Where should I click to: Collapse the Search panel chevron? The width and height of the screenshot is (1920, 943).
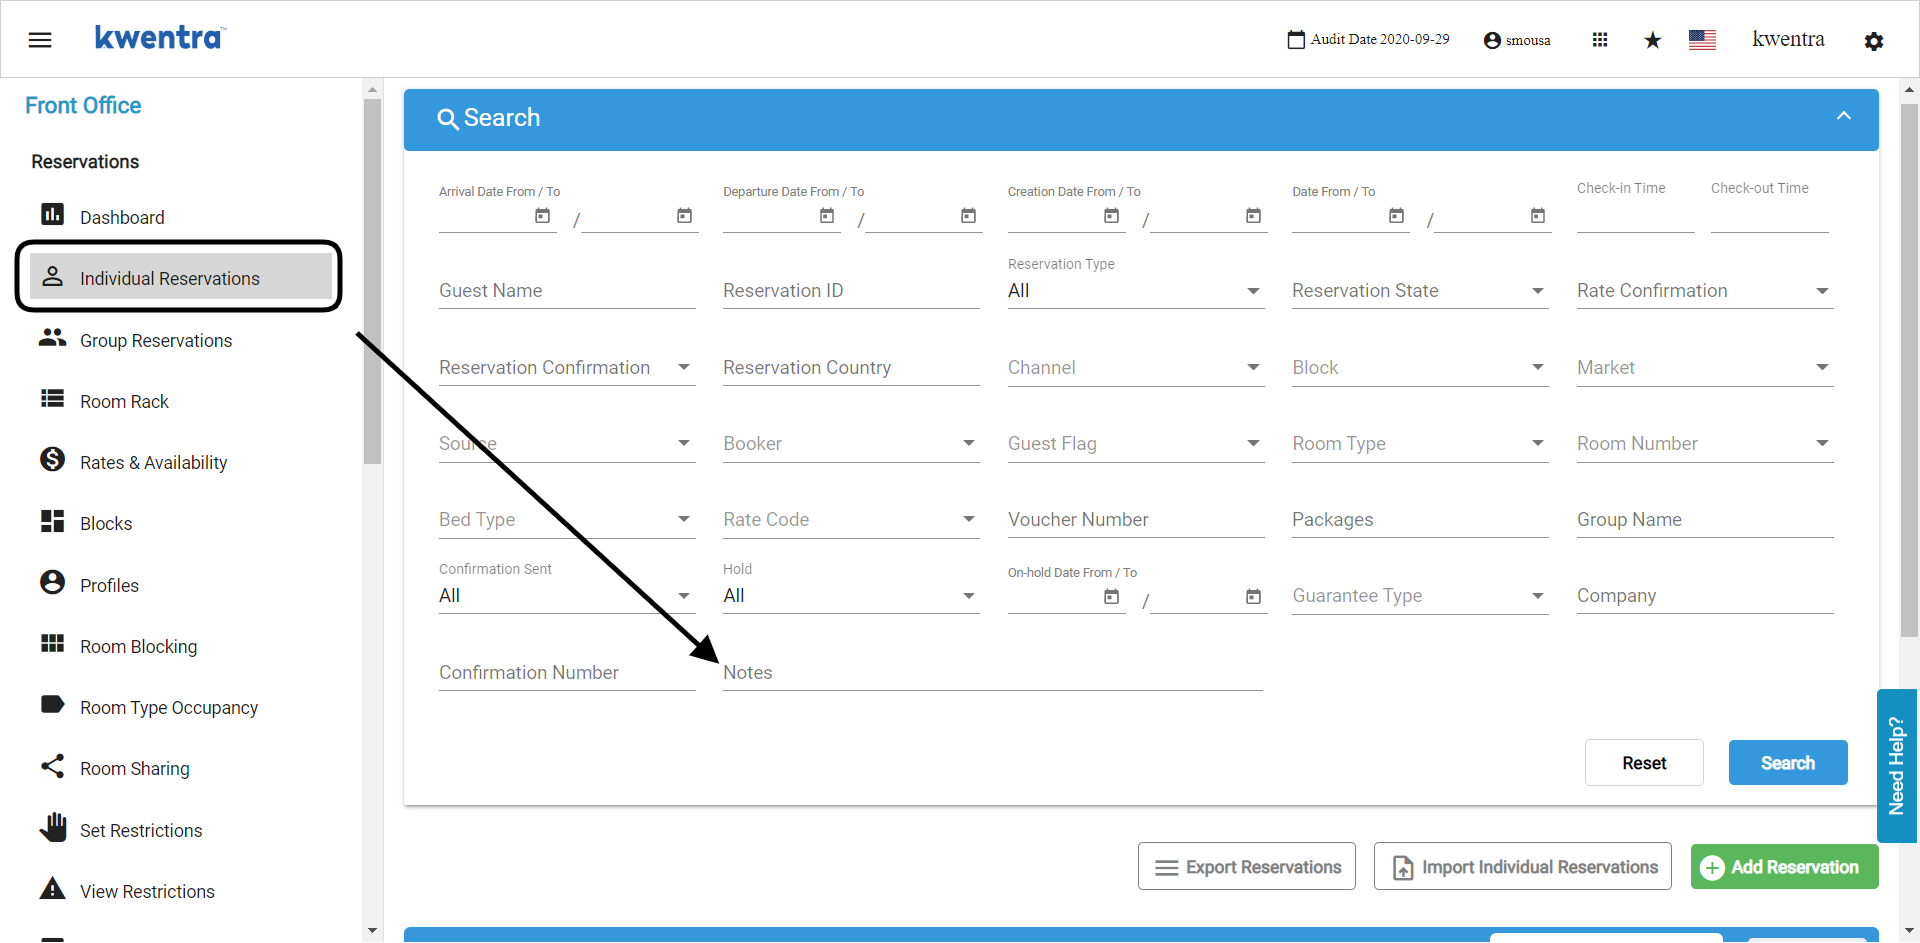pyautogui.click(x=1844, y=116)
